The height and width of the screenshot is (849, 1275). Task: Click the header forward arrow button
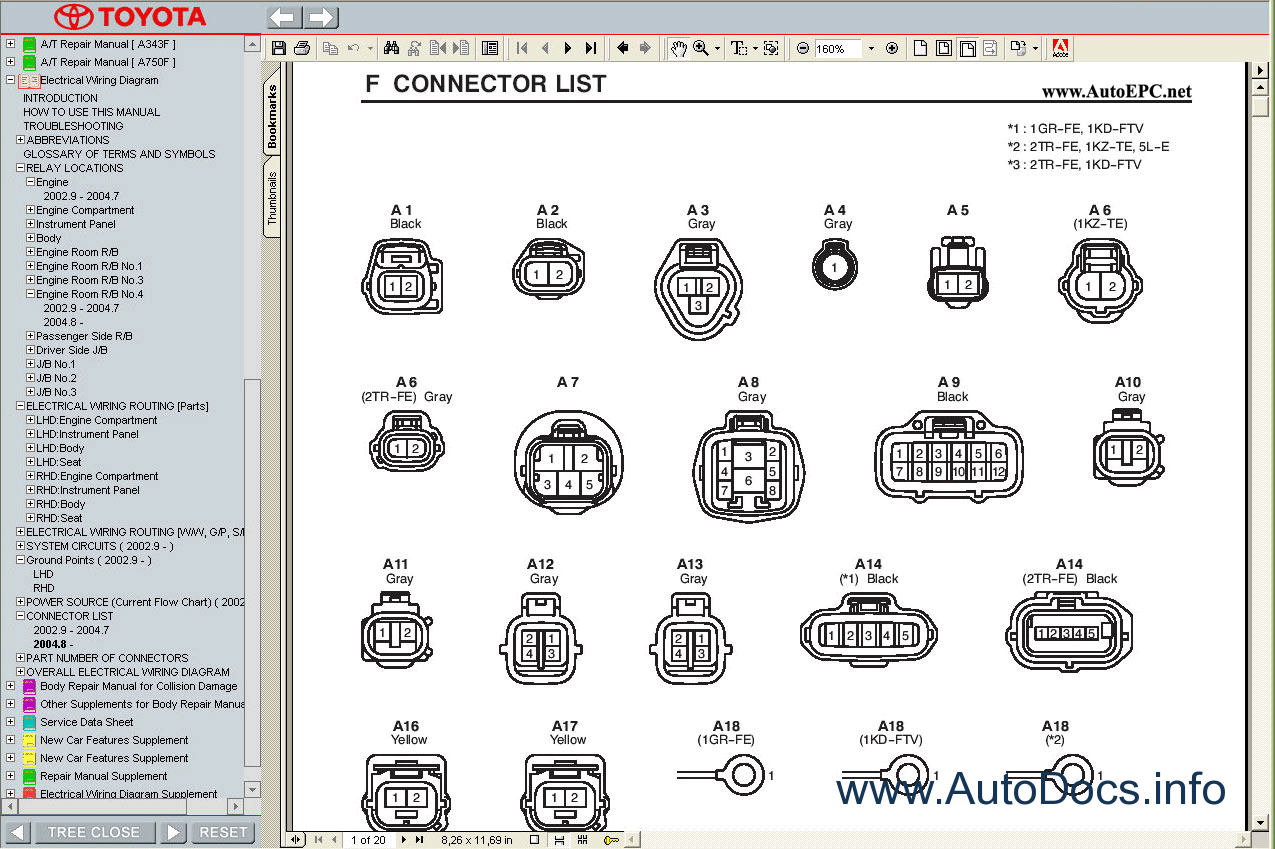(x=321, y=18)
